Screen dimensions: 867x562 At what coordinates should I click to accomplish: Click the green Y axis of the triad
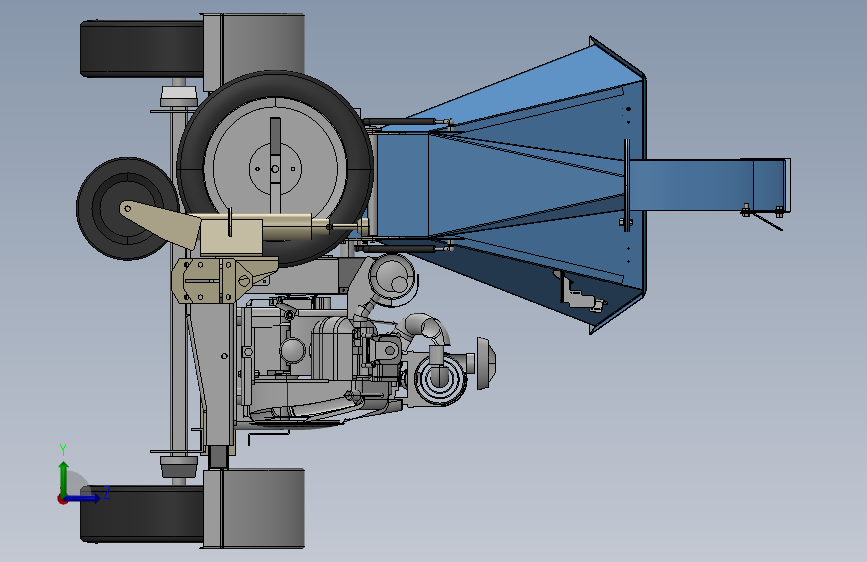click(64, 477)
